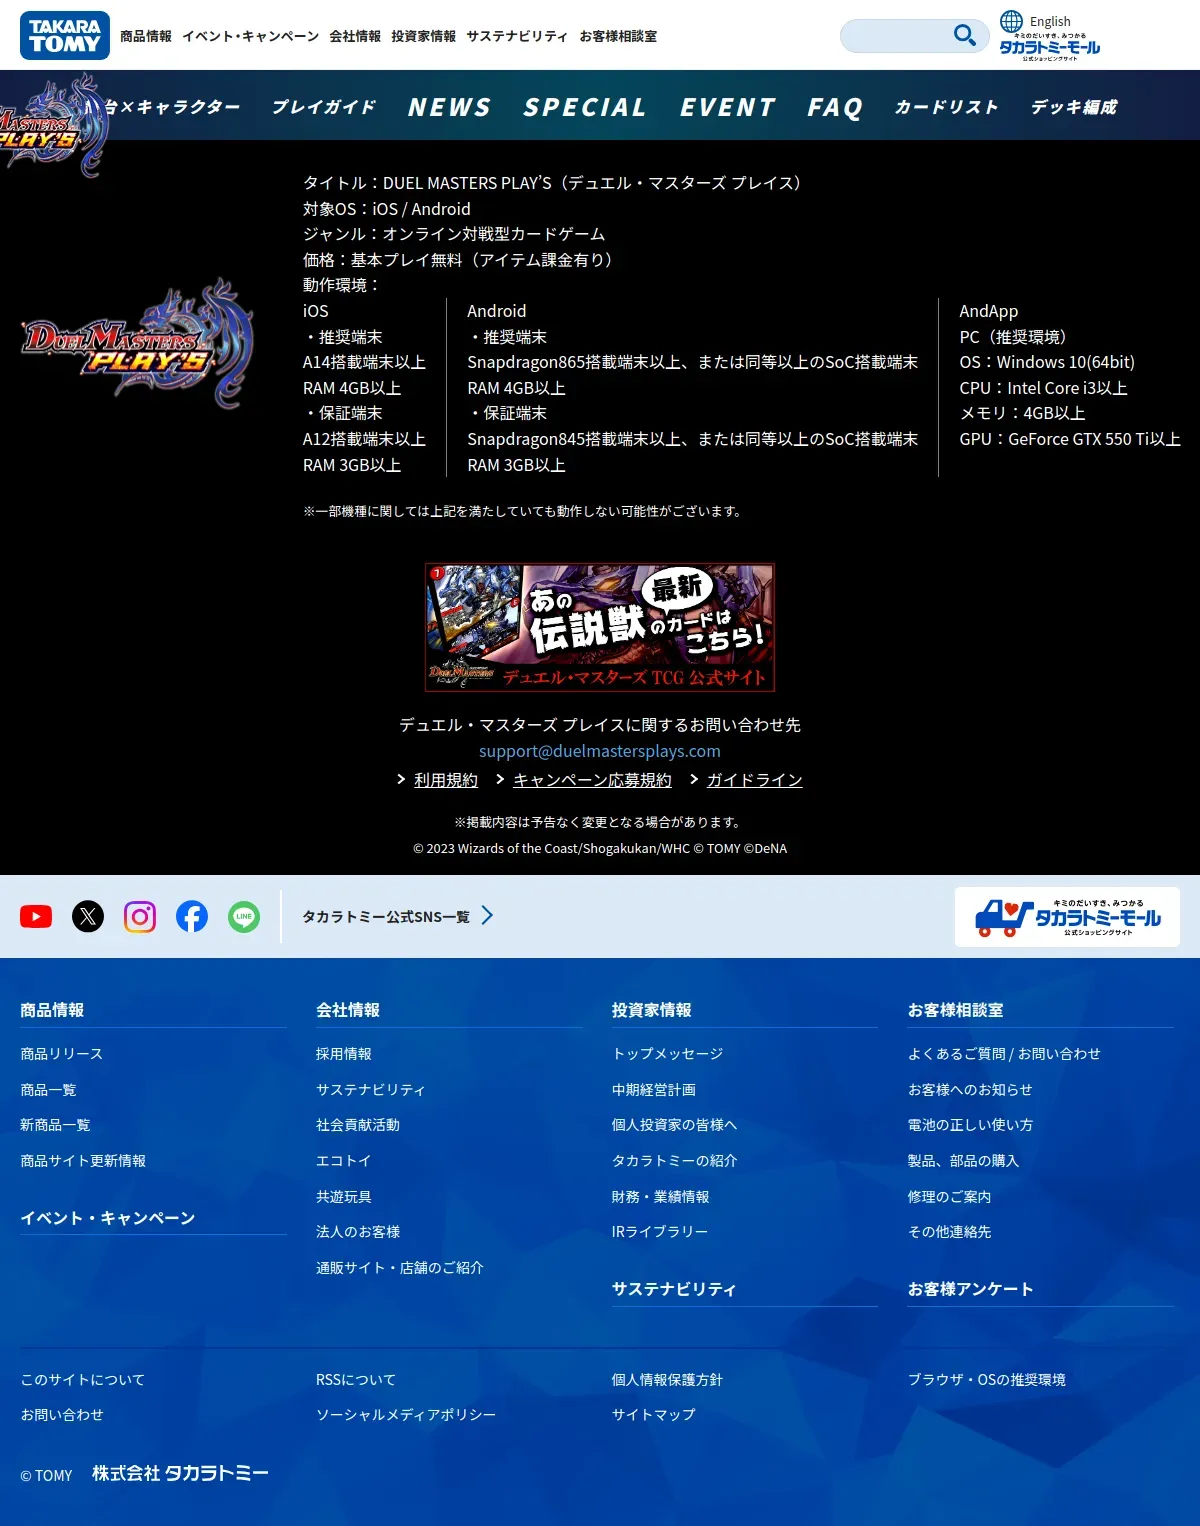1200x1526 pixels.
Task: Open the X social icon
Action: coord(88,916)
